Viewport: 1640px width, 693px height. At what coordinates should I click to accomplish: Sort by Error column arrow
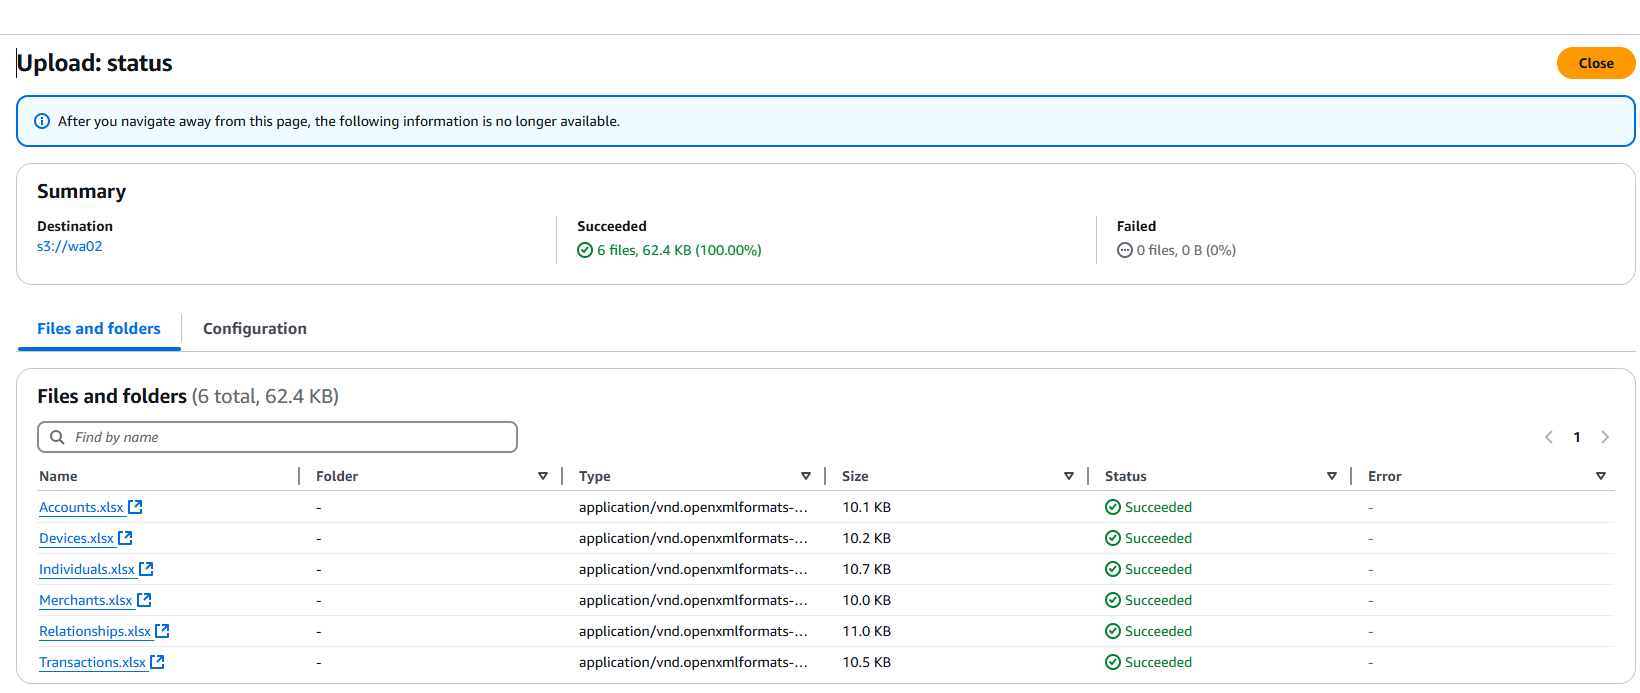pyautogui.click(x=1601, y=476)
